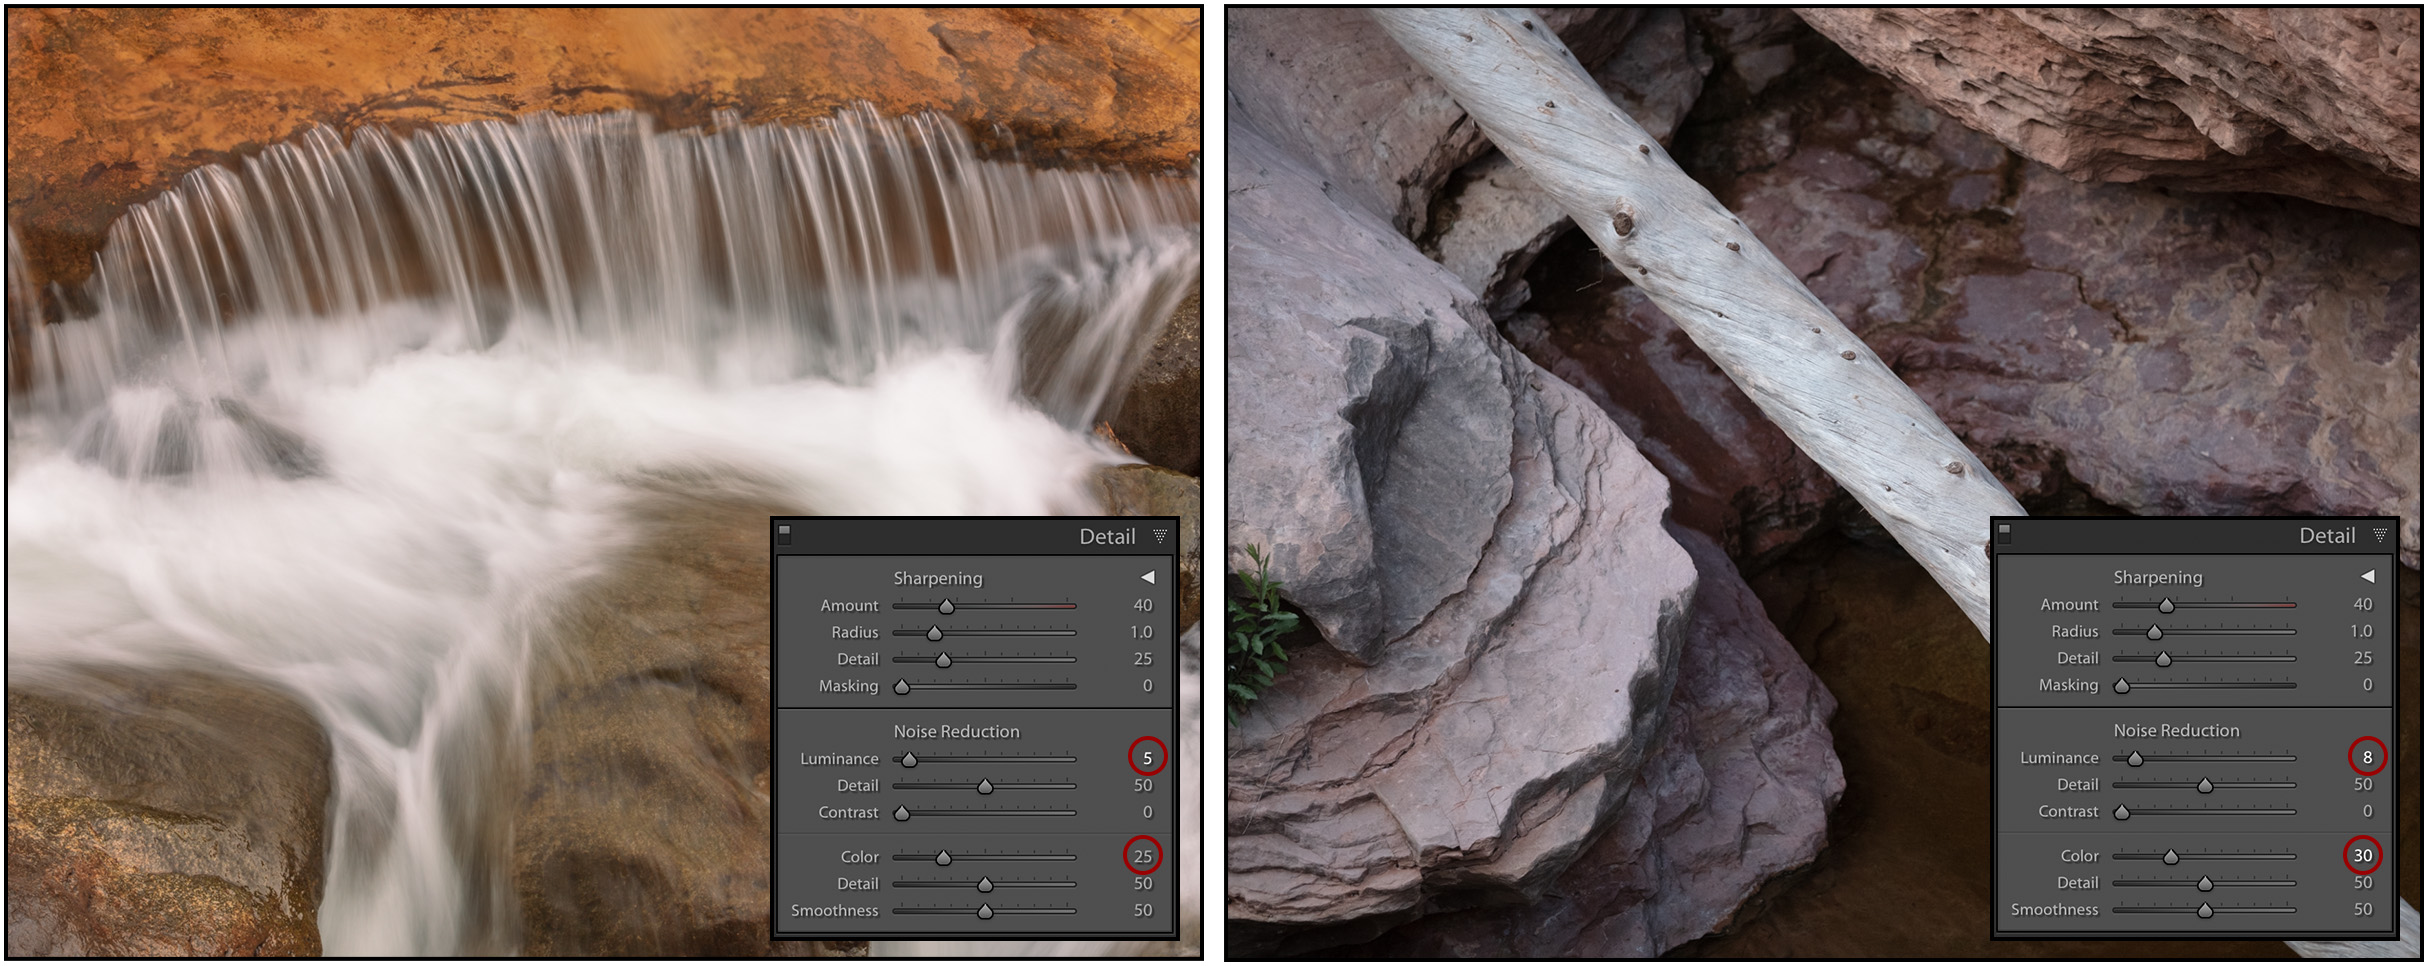This screenshot has width=2428, height=966.
Task: Click the Color noise slider handle in the rock panel
Action: [2171, 857]
